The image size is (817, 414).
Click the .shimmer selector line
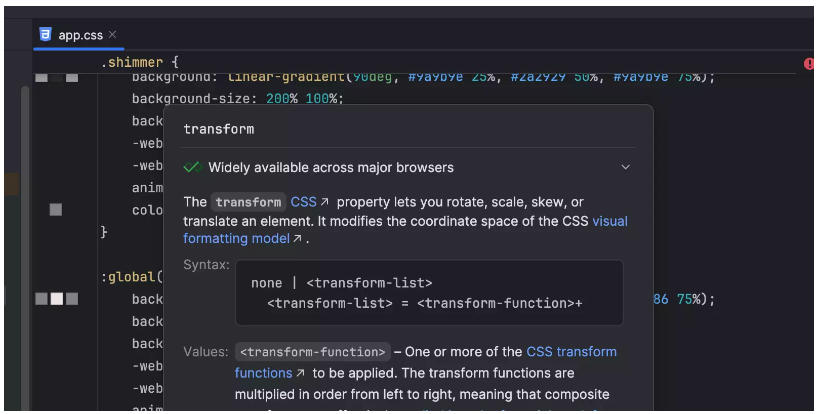(x=140, y=62)
